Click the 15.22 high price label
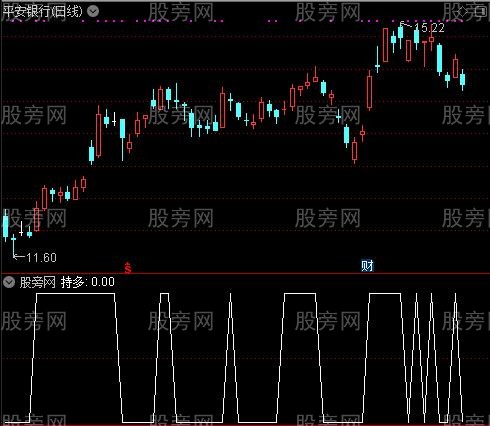The image size is (490, 426). [429, 28]
